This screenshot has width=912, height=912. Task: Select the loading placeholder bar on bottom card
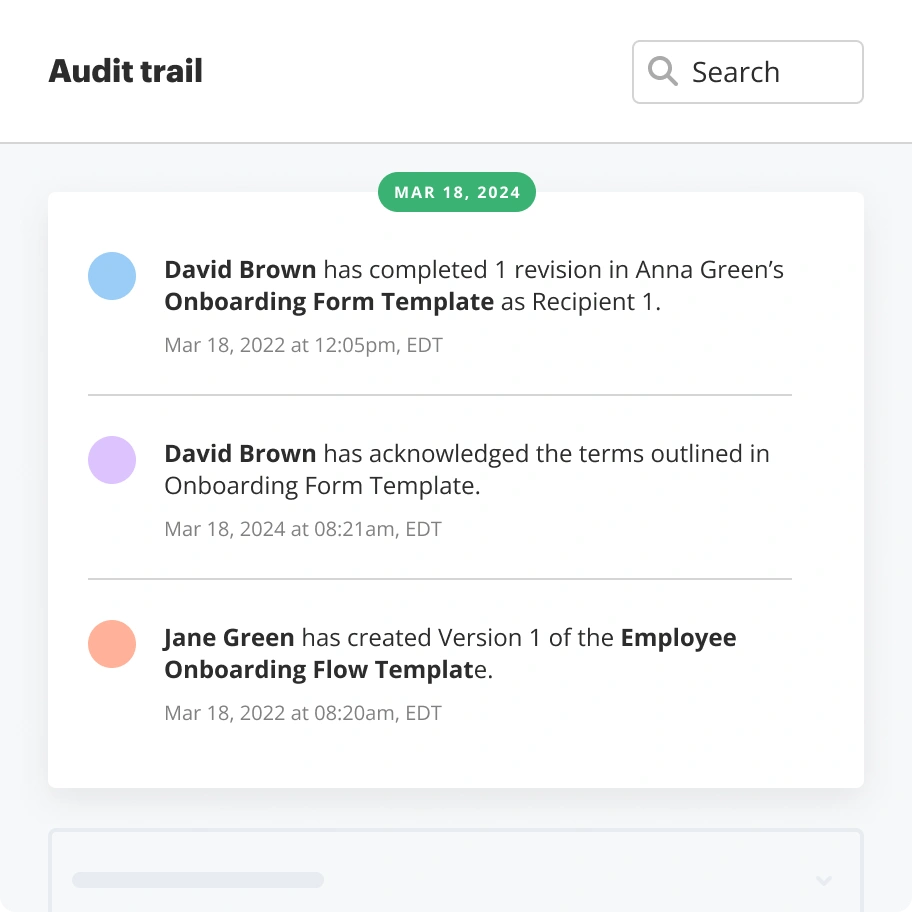197,880
